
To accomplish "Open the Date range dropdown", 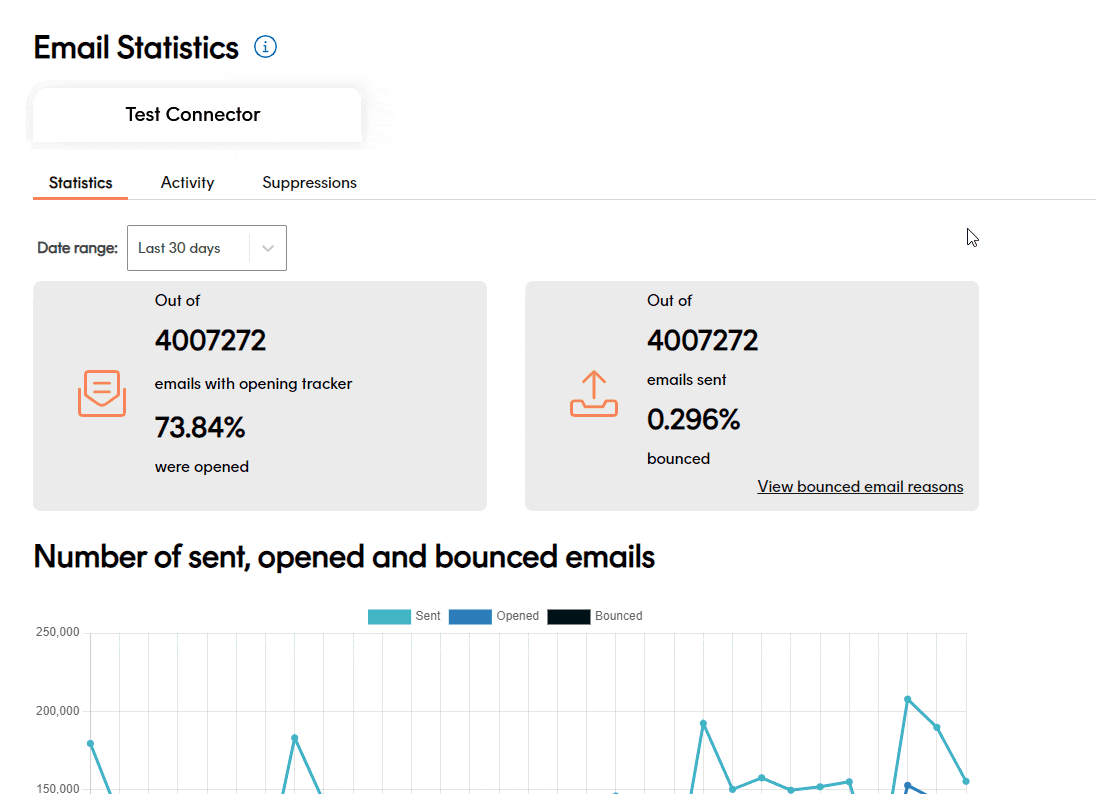I will (x=207, y=247).
